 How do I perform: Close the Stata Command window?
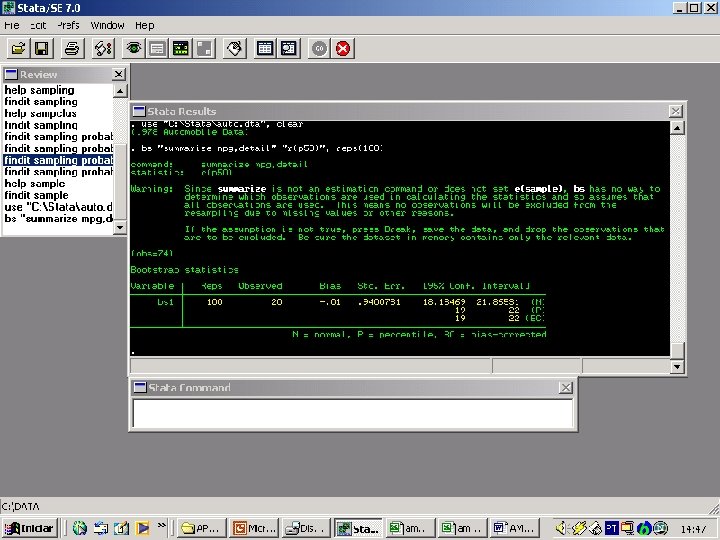(x=566, y=388)
